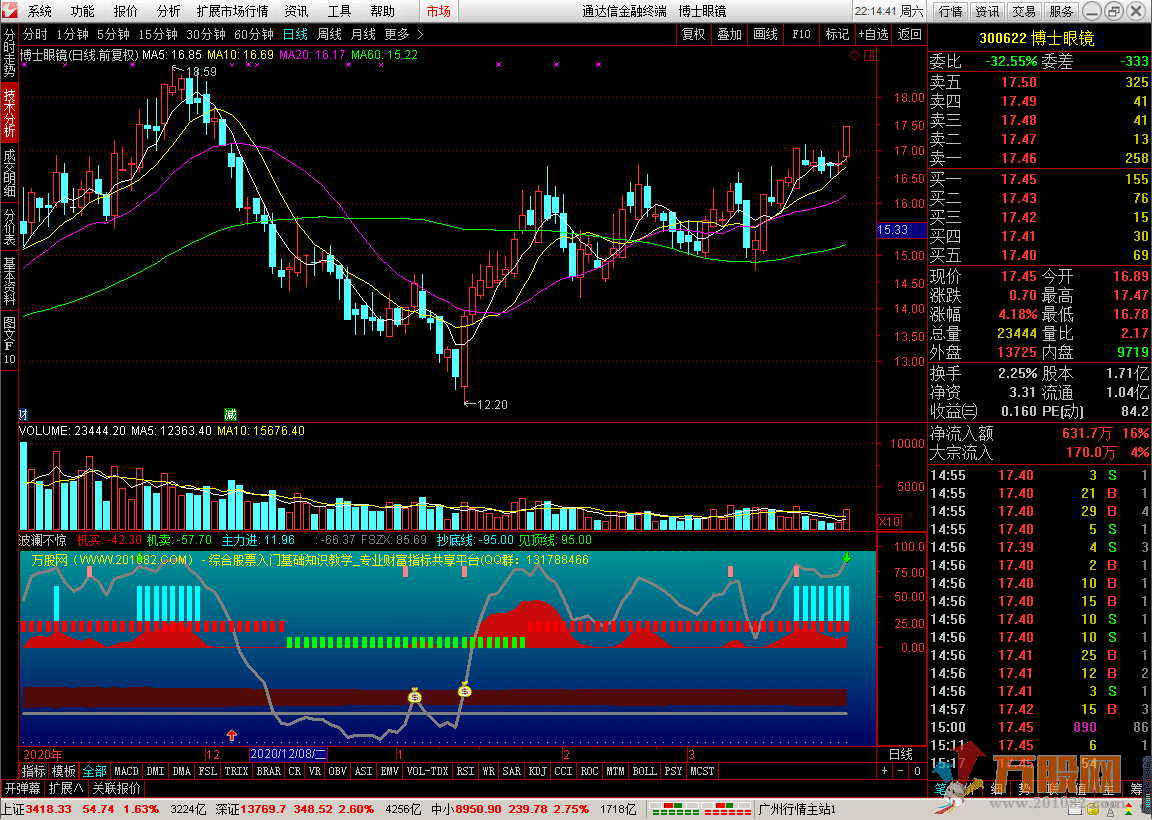The height and width of the screenshot is (820, 1152).
Task: Open the 基本资料 sidebar tab
Action: point(9,281)
